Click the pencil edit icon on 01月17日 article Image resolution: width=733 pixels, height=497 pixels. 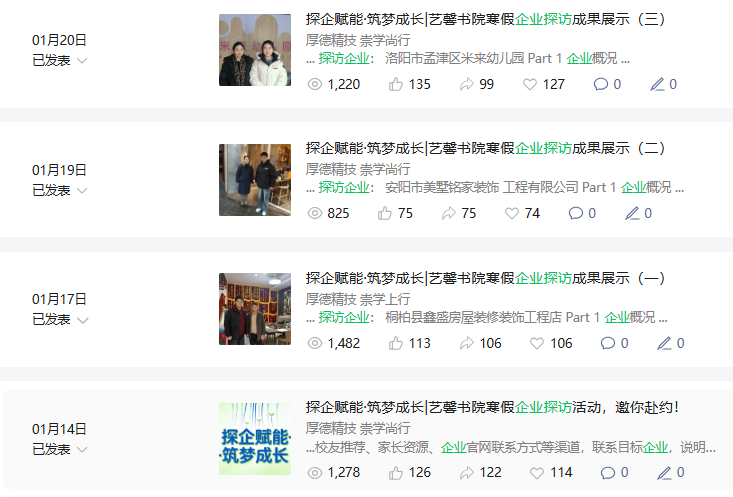pyautogui.click(x=664, y=343)
